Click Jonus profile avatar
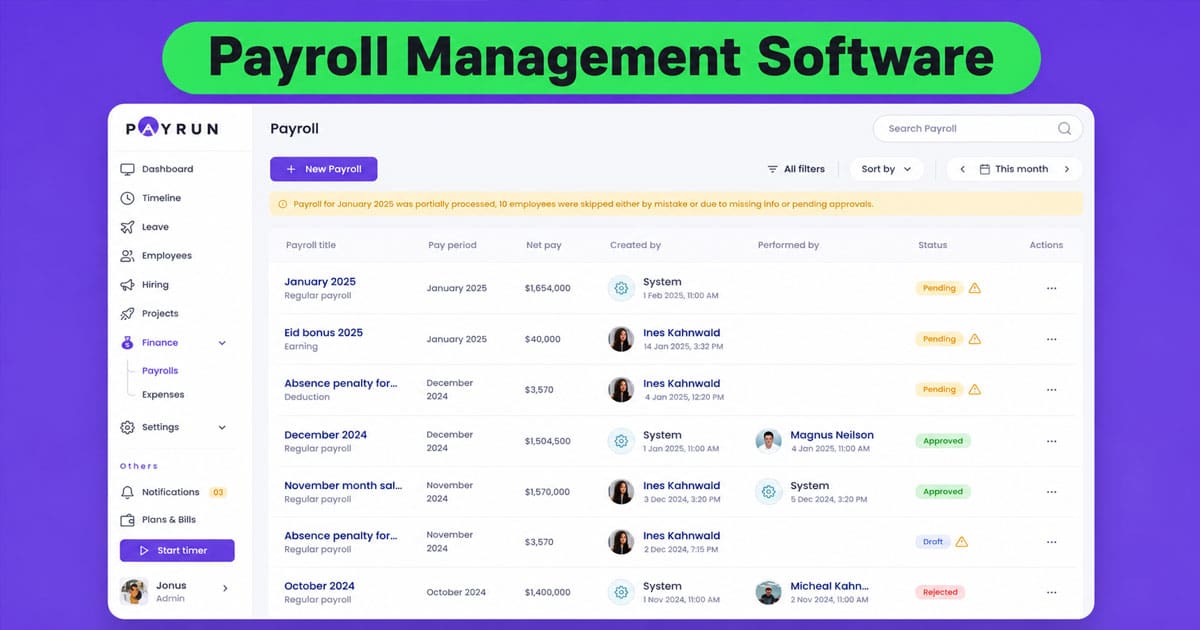 [x=134, y=591]
